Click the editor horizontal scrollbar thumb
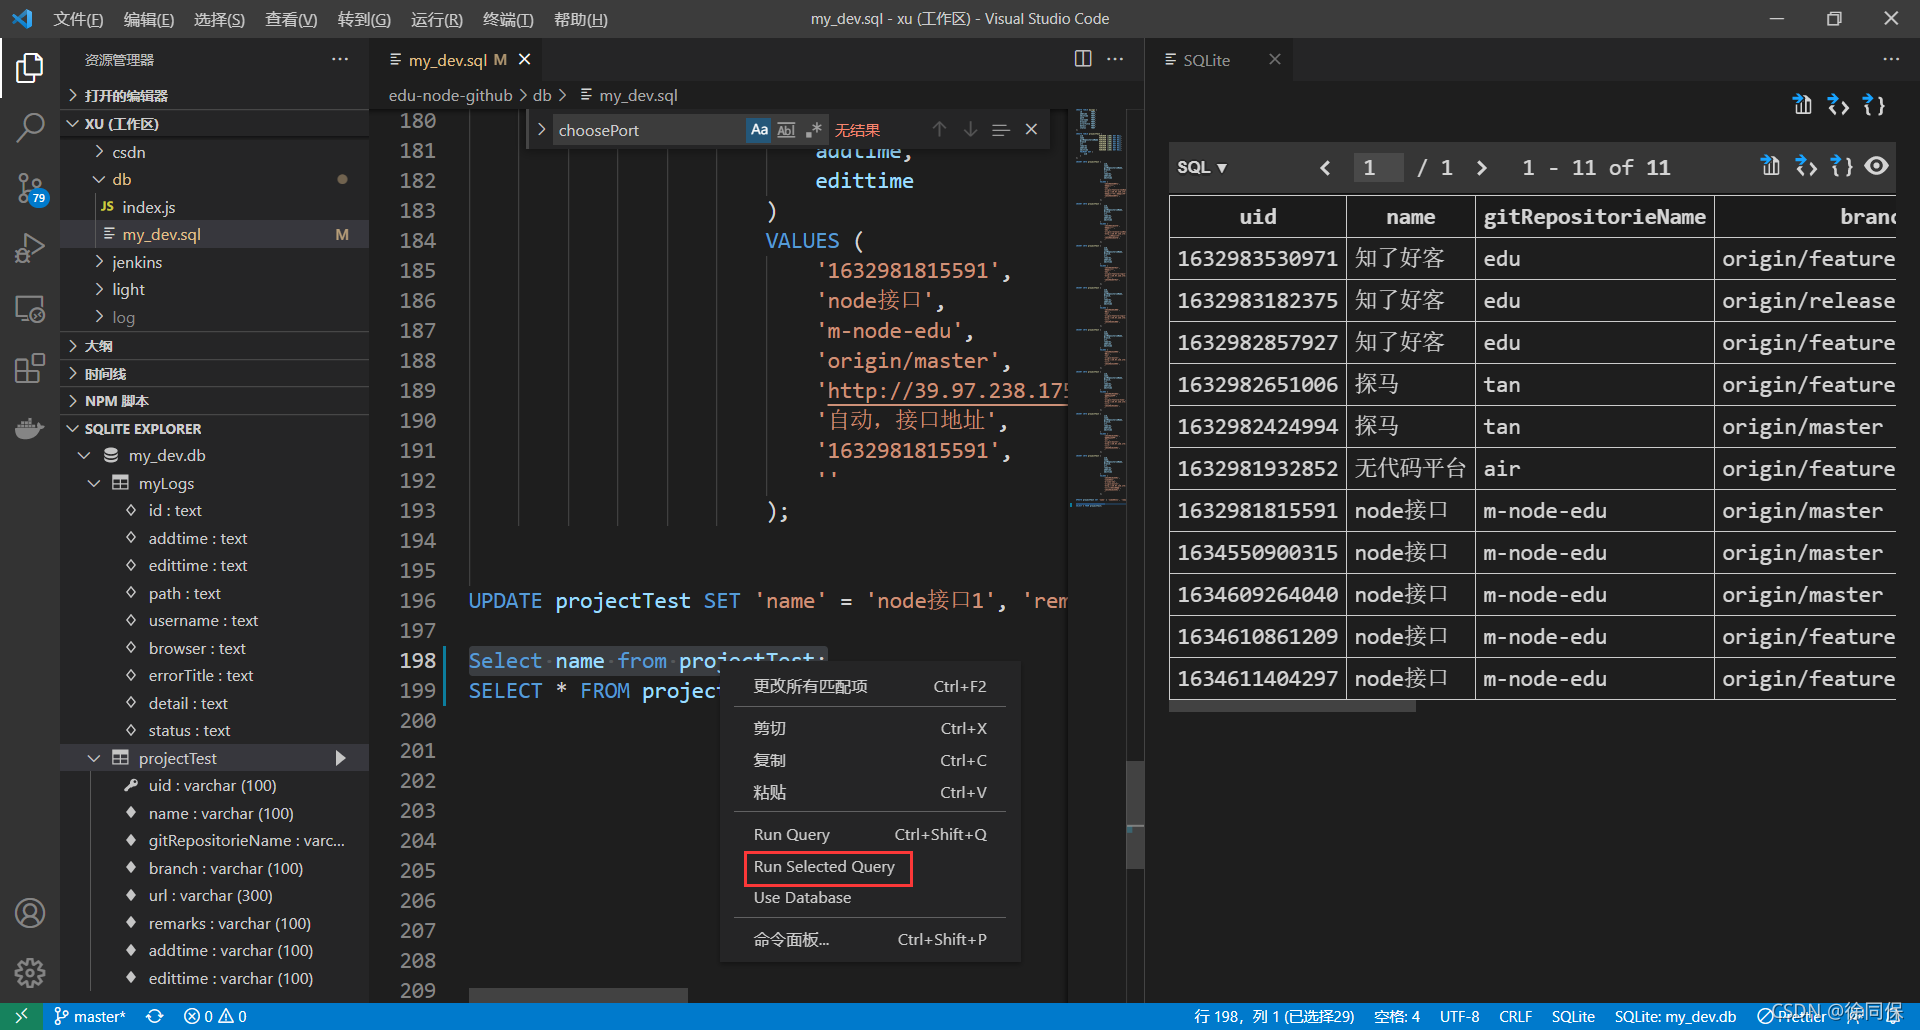Viewport: 1920px width, 1030px height. click(x=578, y=995)
